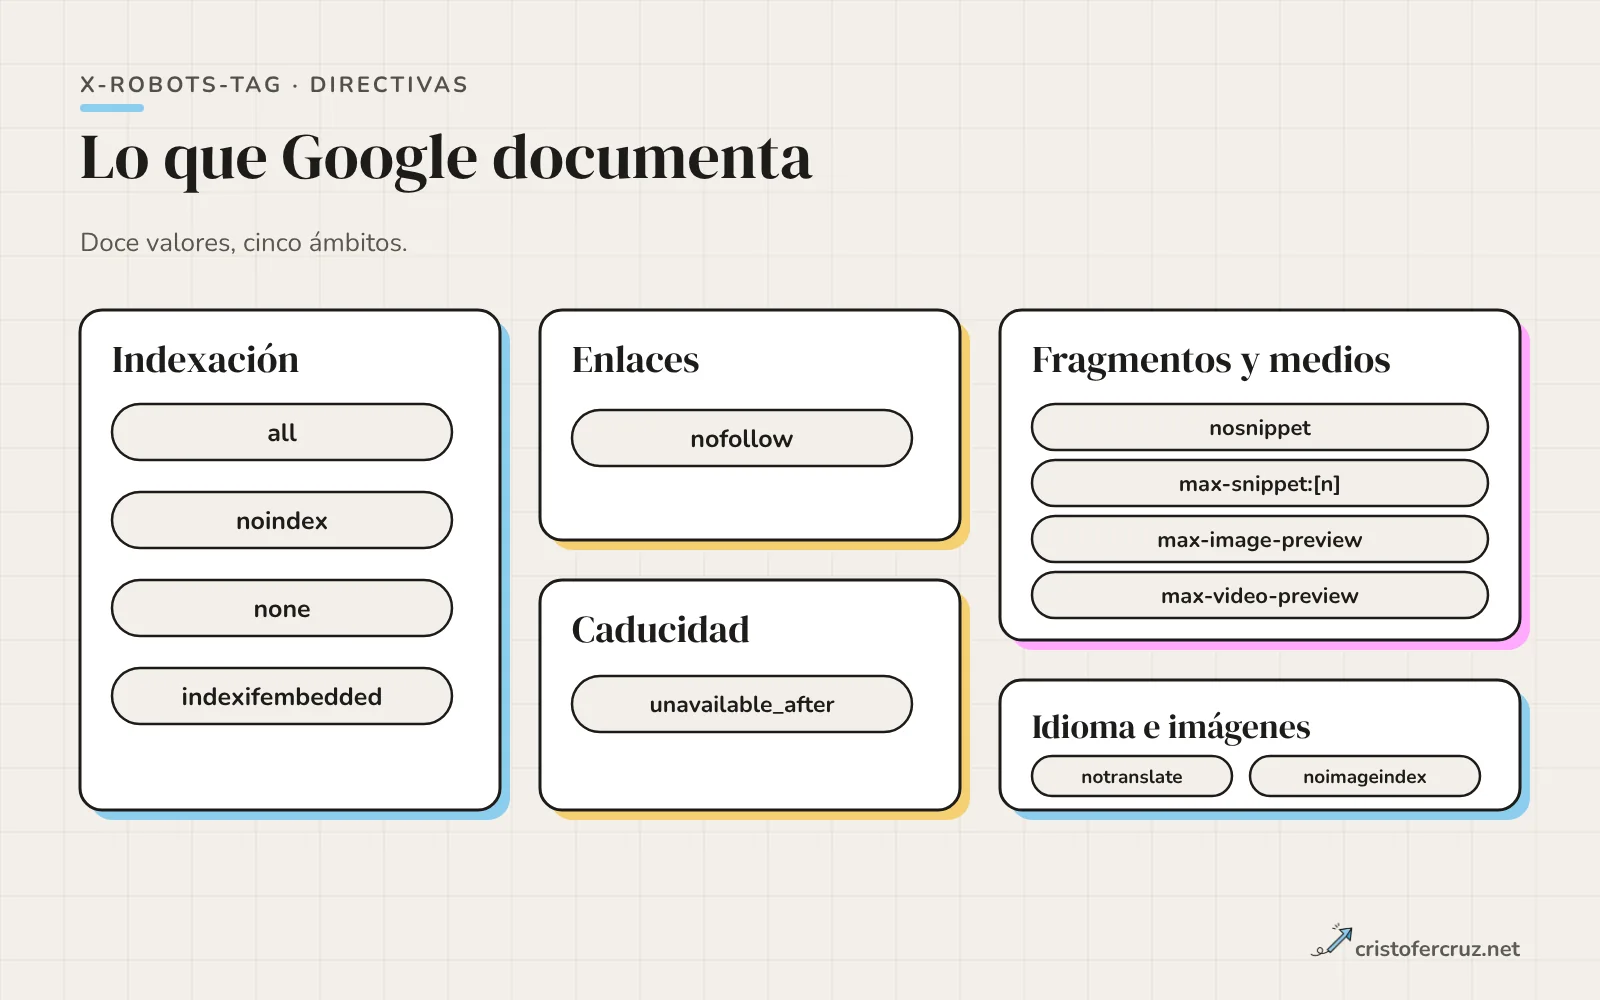Open the cristofercruz.net link text
Screen dimensions: 1600x1000
(1437, 949)
